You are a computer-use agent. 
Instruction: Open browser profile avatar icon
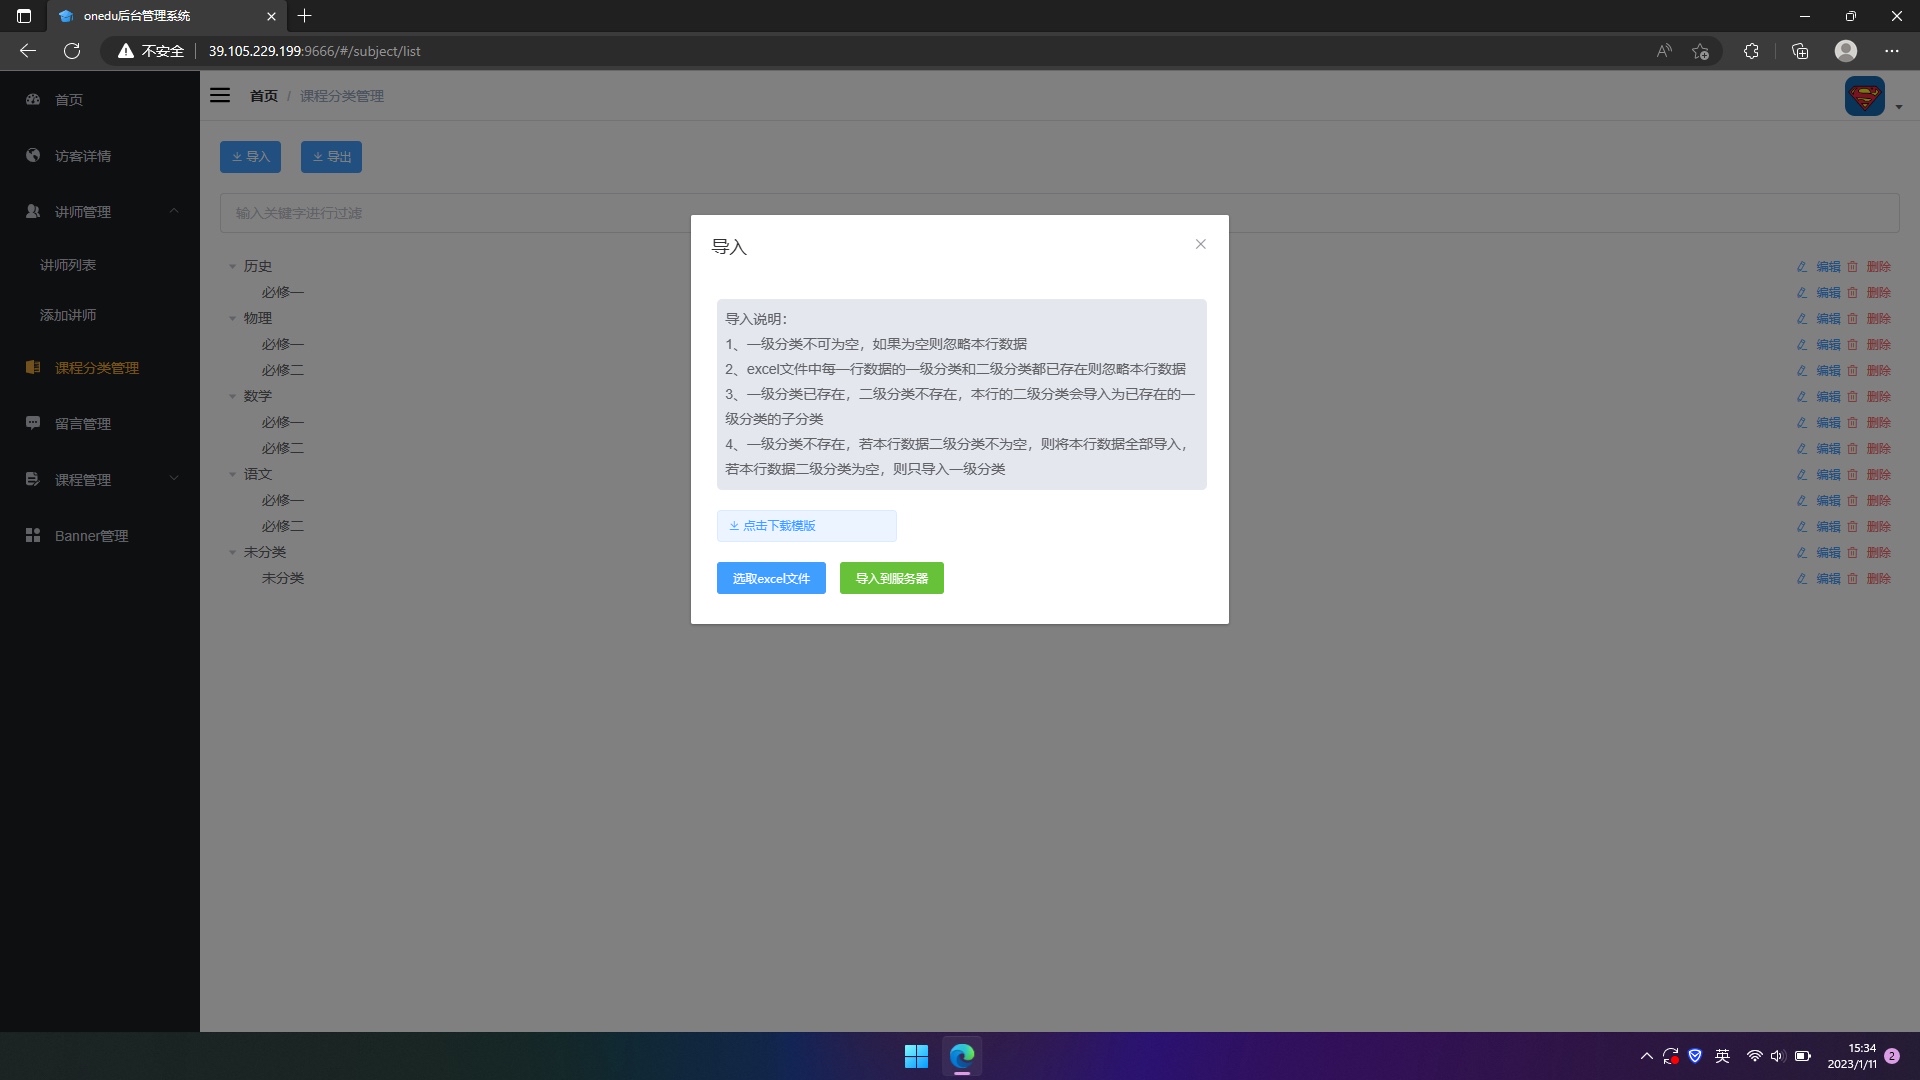tap(1846, 51)
